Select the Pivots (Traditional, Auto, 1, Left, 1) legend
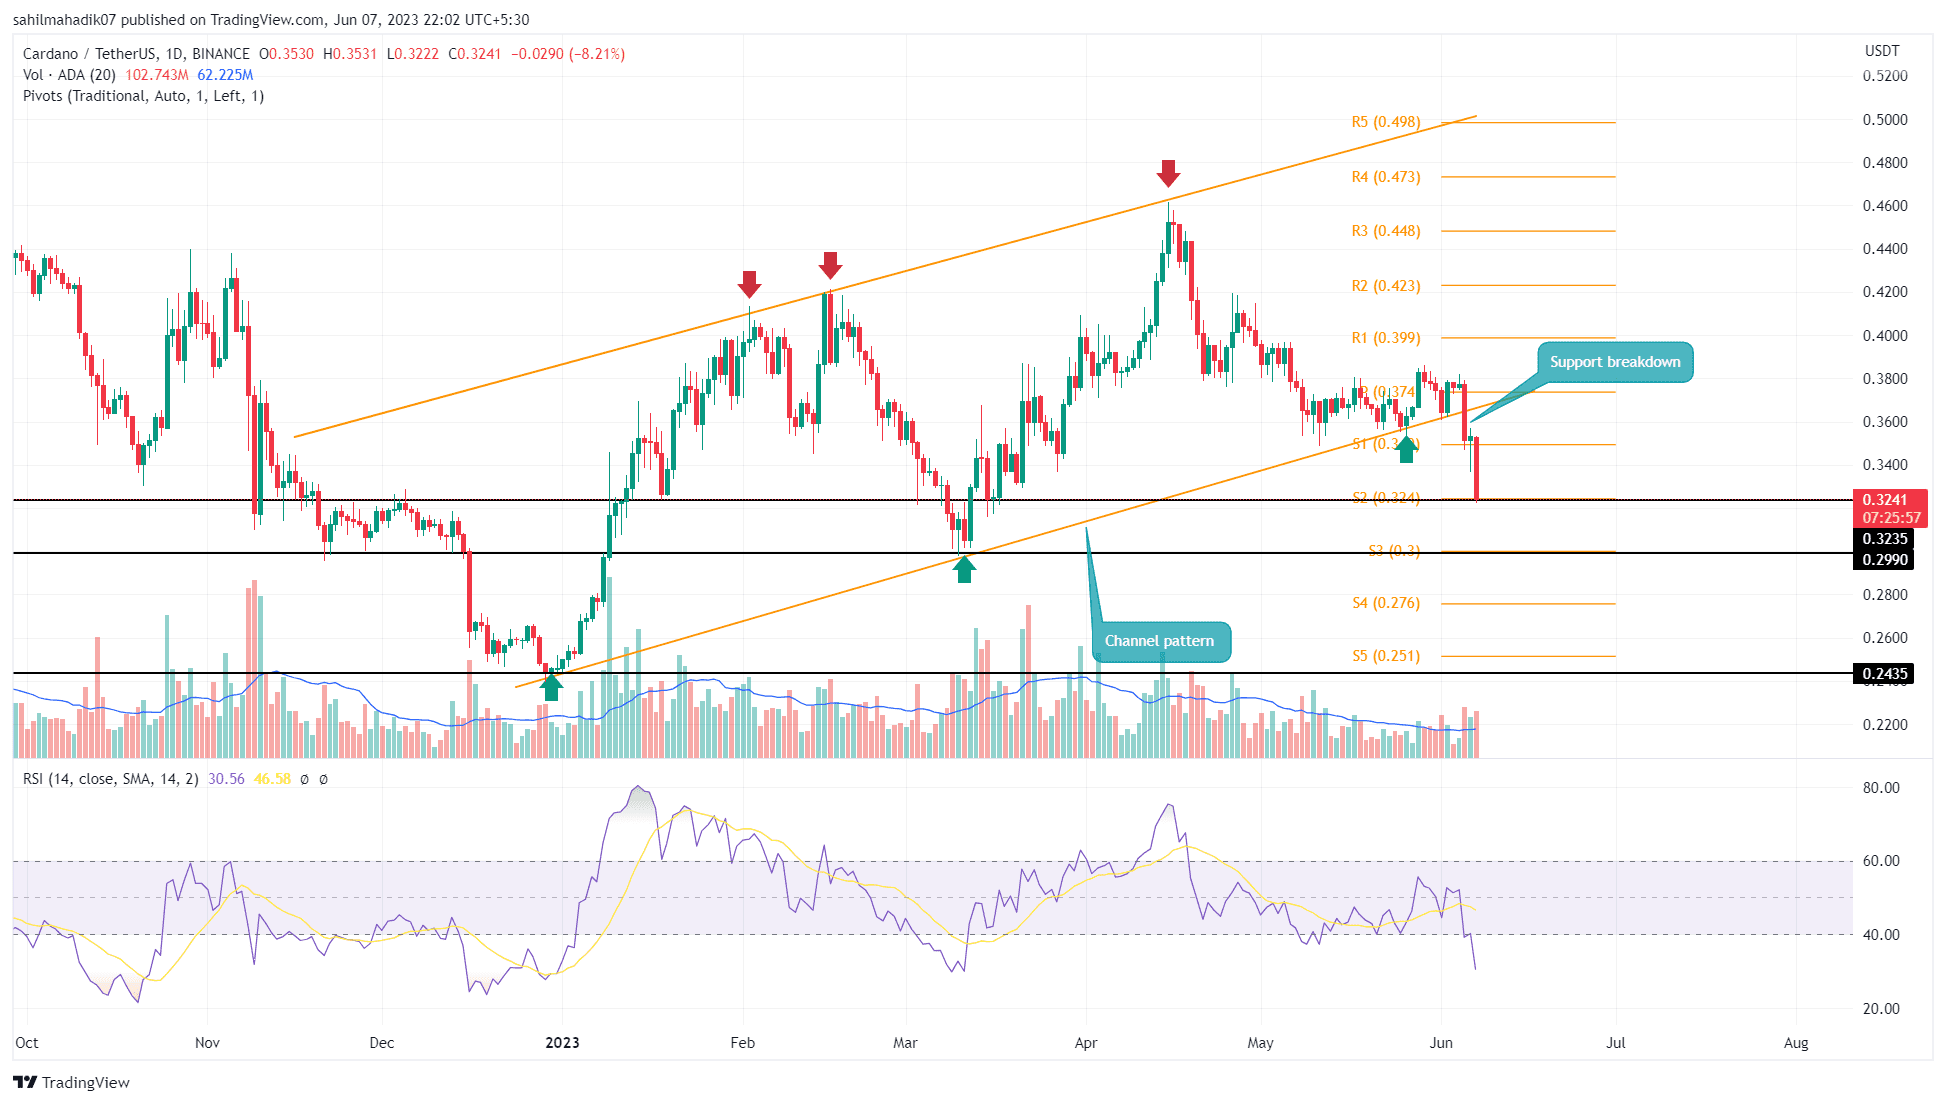The height and width of the screenshot is (1104, 1946). pos(143,96)
